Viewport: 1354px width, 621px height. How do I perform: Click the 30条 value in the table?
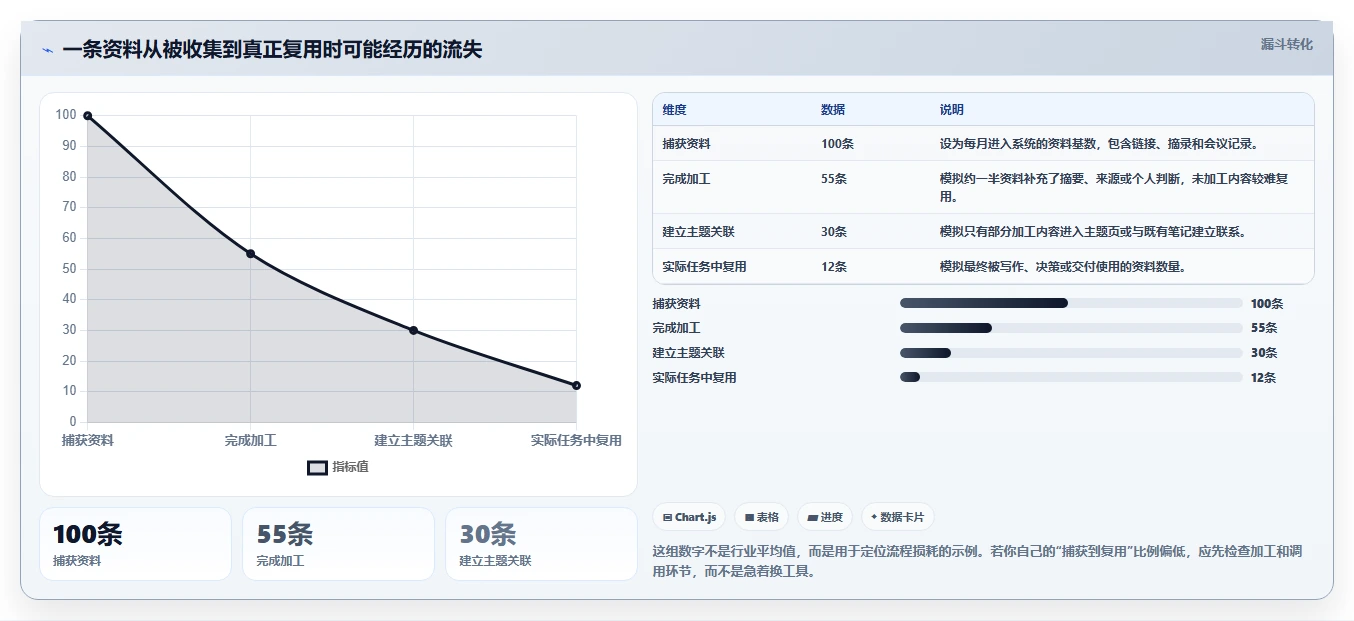pos(834,232)
